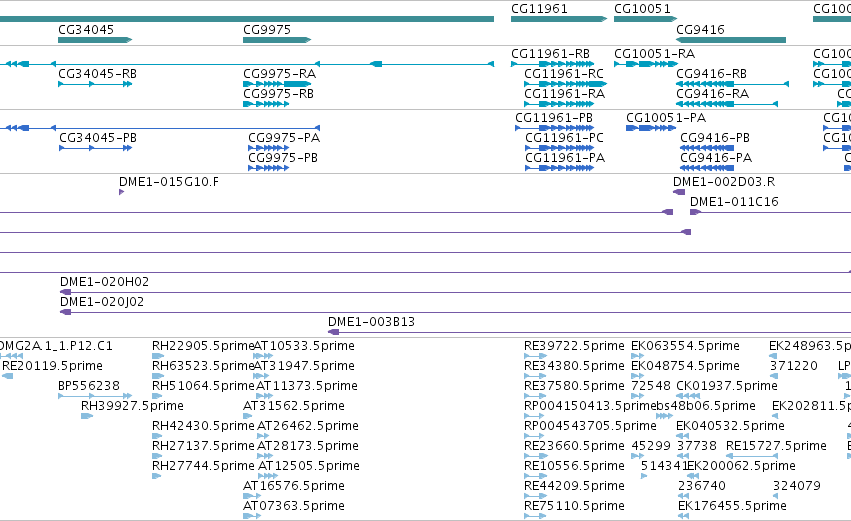Select transcript CG10051-RA
The height and width of the screenshot is (521, 851).
(646, 64)
